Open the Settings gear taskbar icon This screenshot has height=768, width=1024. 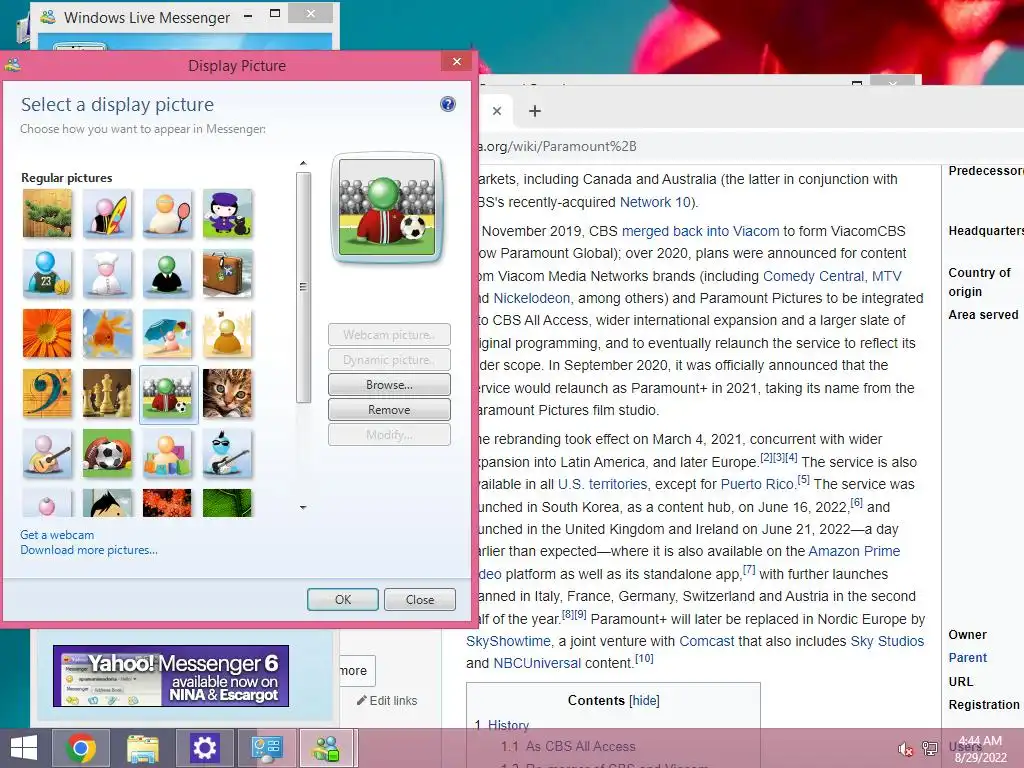(204, 748)
